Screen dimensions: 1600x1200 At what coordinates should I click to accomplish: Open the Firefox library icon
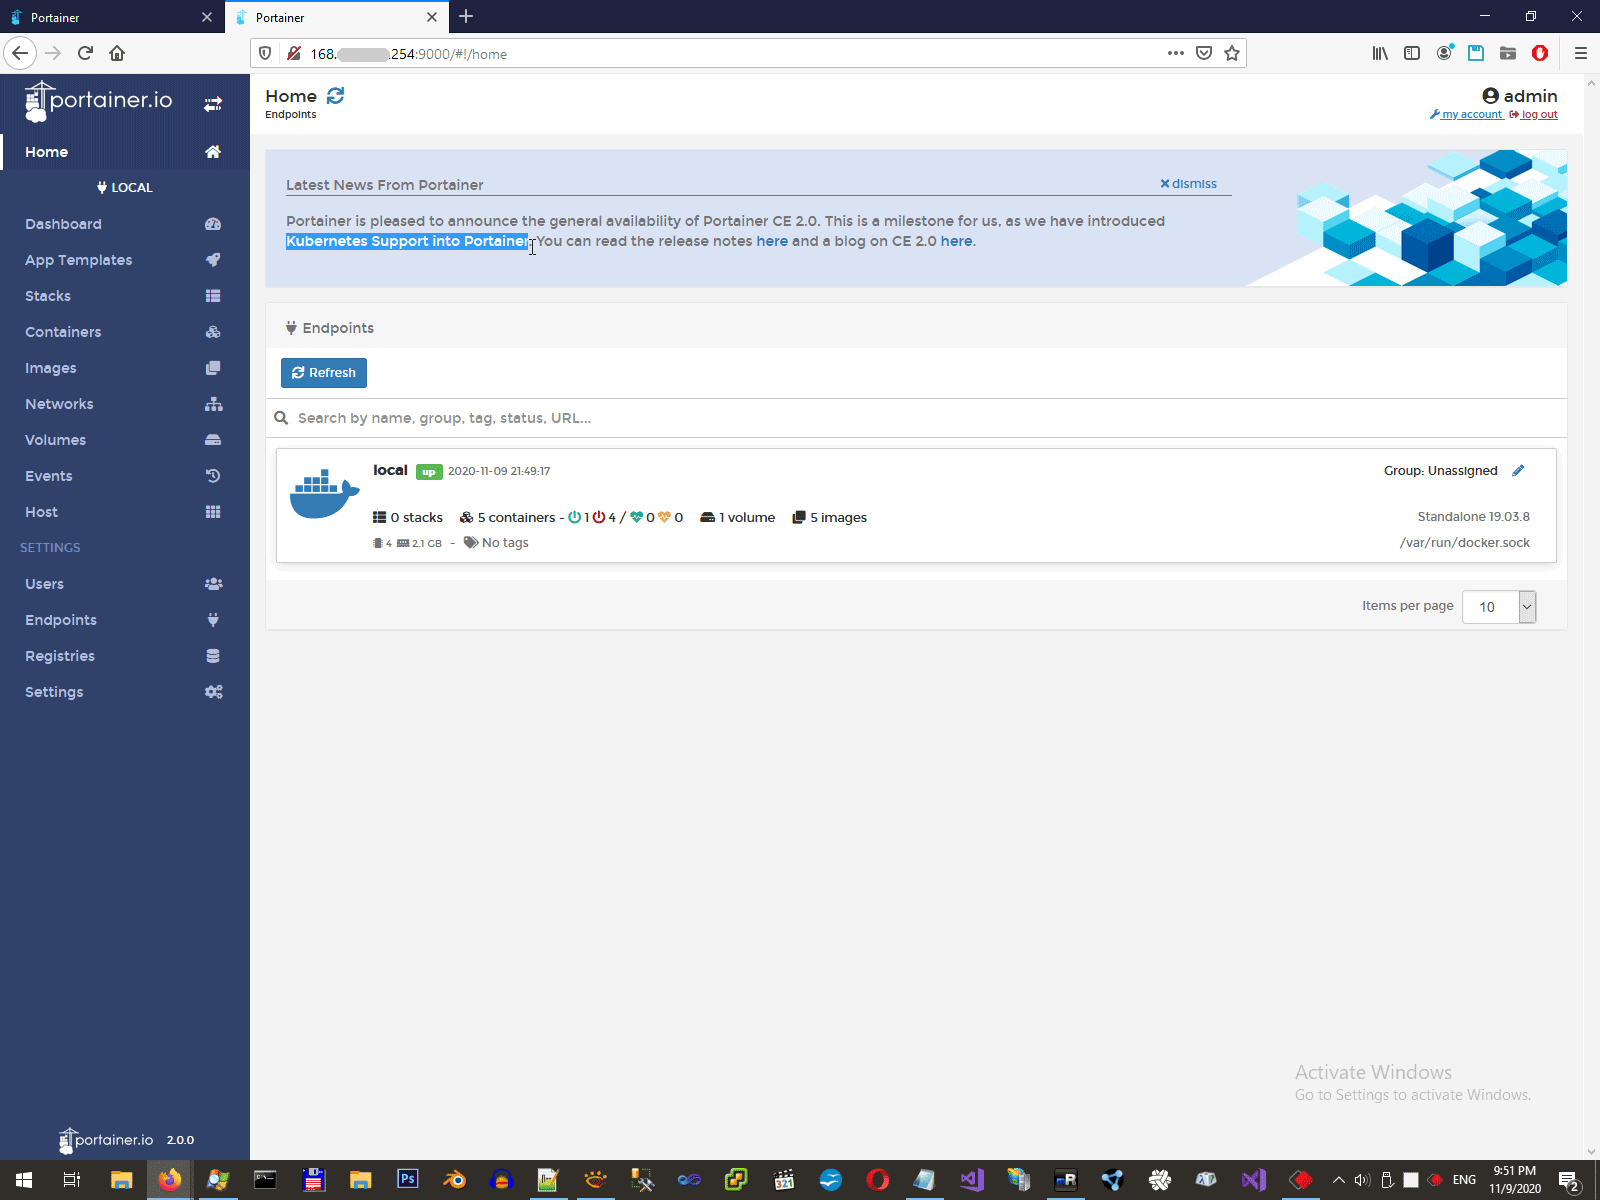point(1380,53)
